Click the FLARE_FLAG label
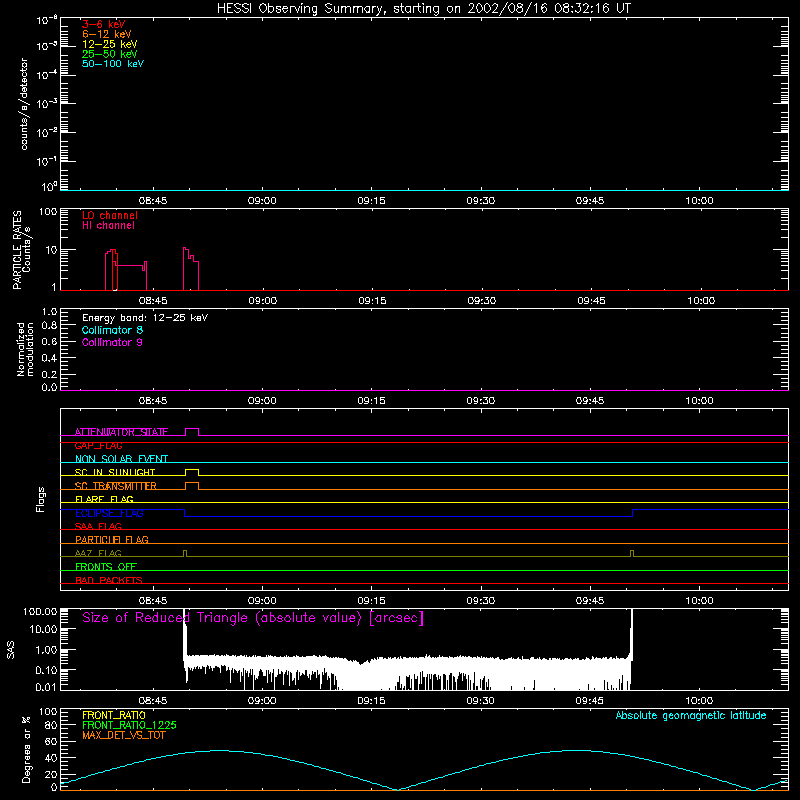Image resolution: width=800 pixels, height=800 pixels. pyautogui.click(x=104, y=499)
